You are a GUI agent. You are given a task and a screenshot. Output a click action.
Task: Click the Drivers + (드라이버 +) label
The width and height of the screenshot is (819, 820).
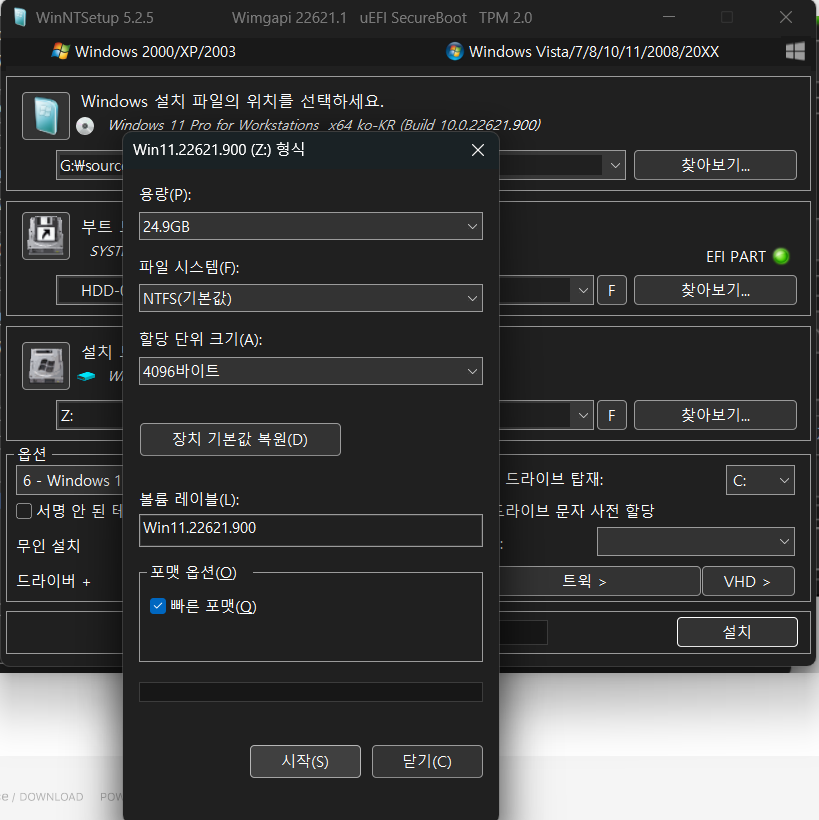point(53,580)
